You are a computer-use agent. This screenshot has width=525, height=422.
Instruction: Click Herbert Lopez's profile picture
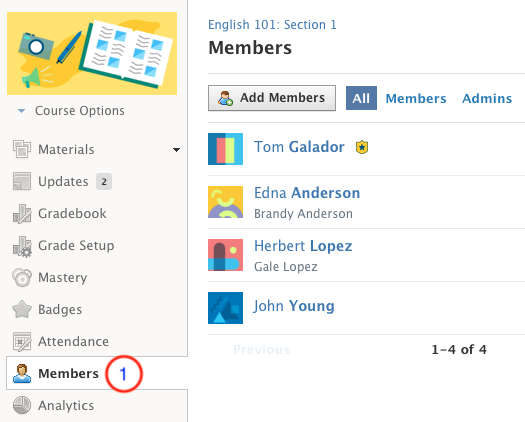click(225, 255)
